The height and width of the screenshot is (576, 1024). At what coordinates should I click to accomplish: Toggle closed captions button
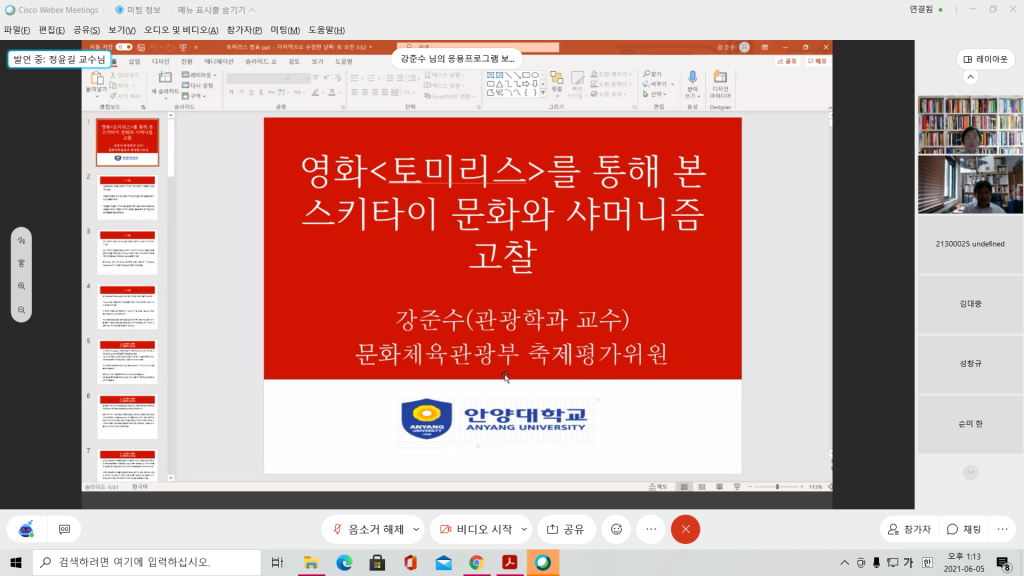click(x=64, y=529)
